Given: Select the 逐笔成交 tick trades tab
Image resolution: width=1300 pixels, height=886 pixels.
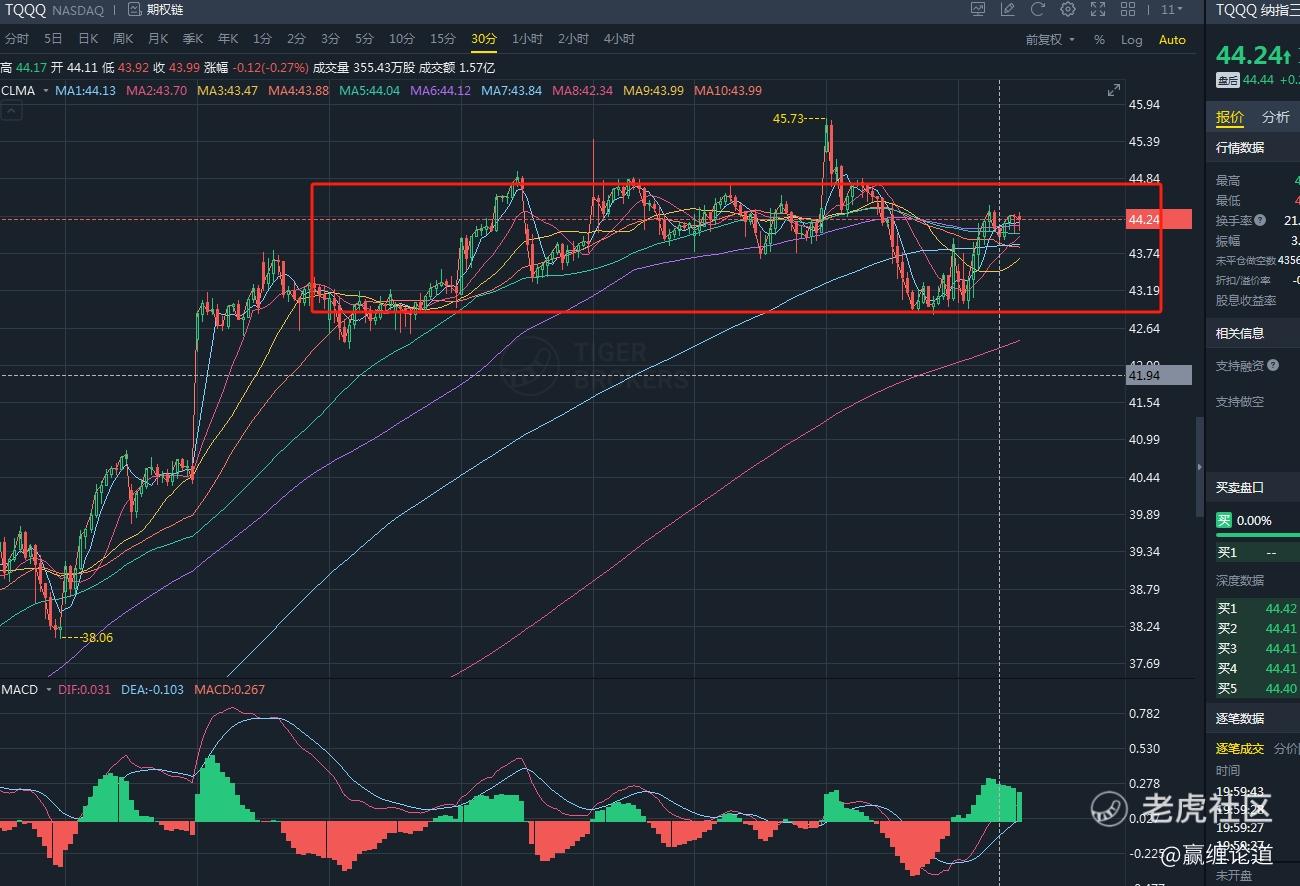Looking at the screenshot, I should (1240, 748).
